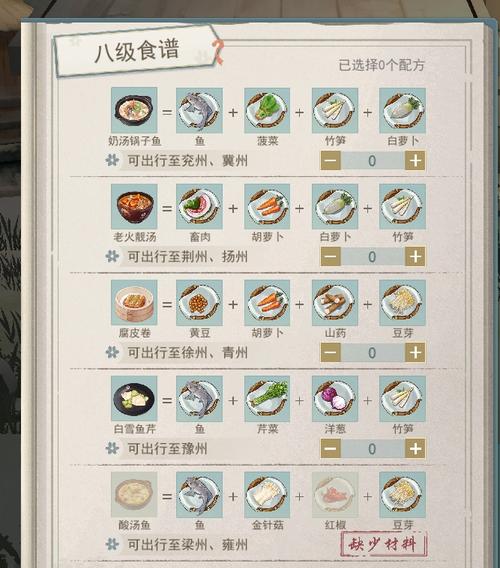
Task: Decrease quantity for 白雪鱼芹 recipe
Action: 330,449
